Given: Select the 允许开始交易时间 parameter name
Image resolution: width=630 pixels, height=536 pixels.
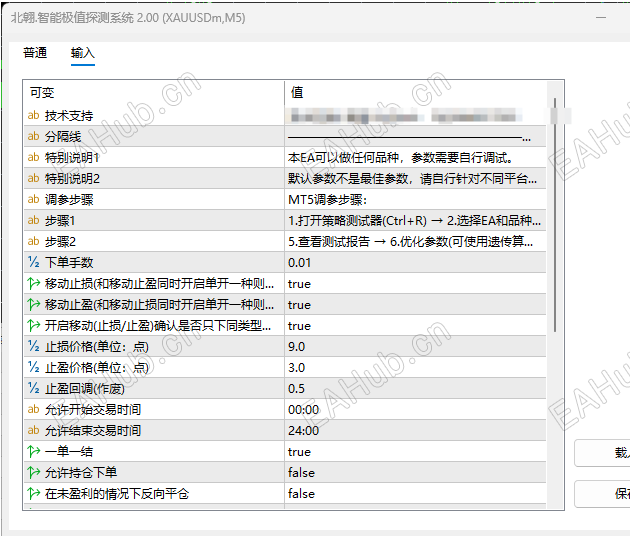Looking at the screenshot, I should point(93,409).
